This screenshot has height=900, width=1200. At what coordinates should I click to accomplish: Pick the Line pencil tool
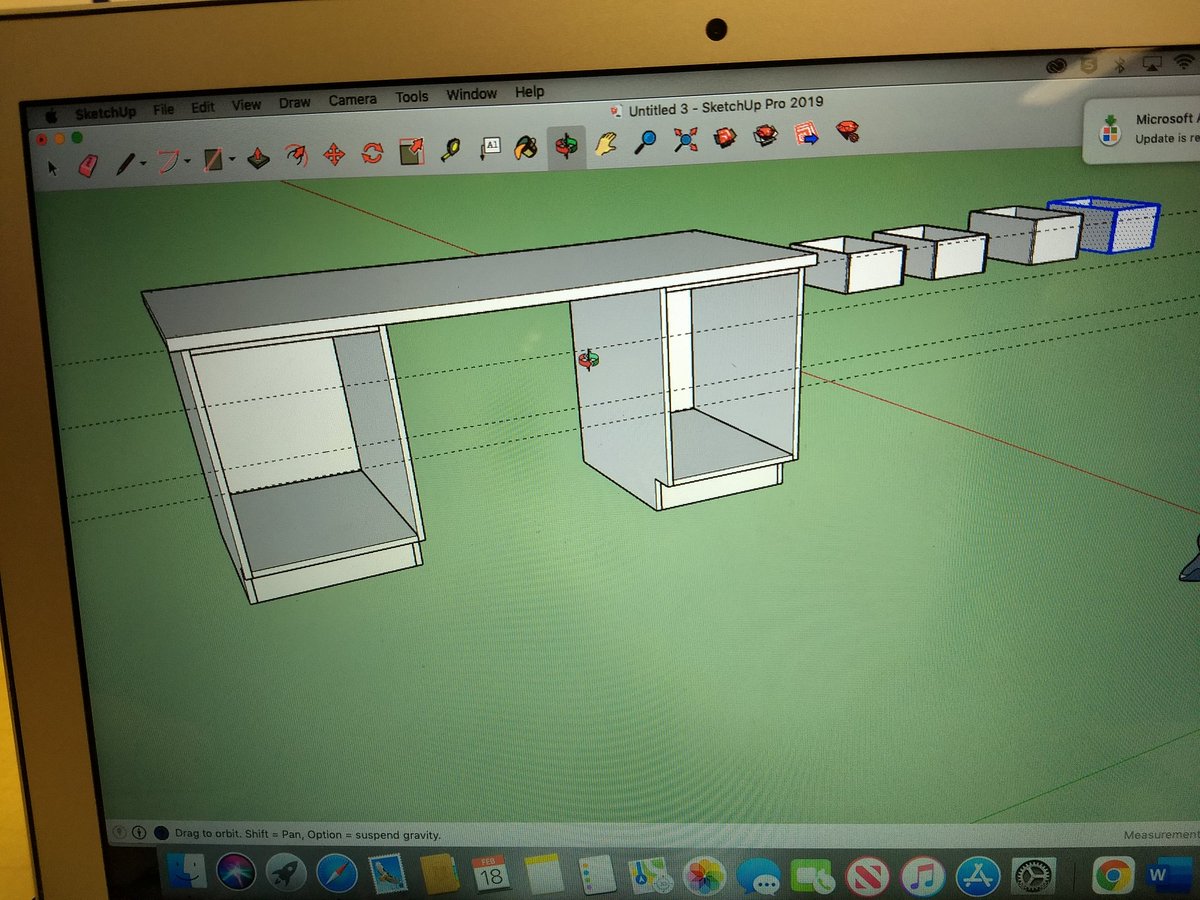124,163
